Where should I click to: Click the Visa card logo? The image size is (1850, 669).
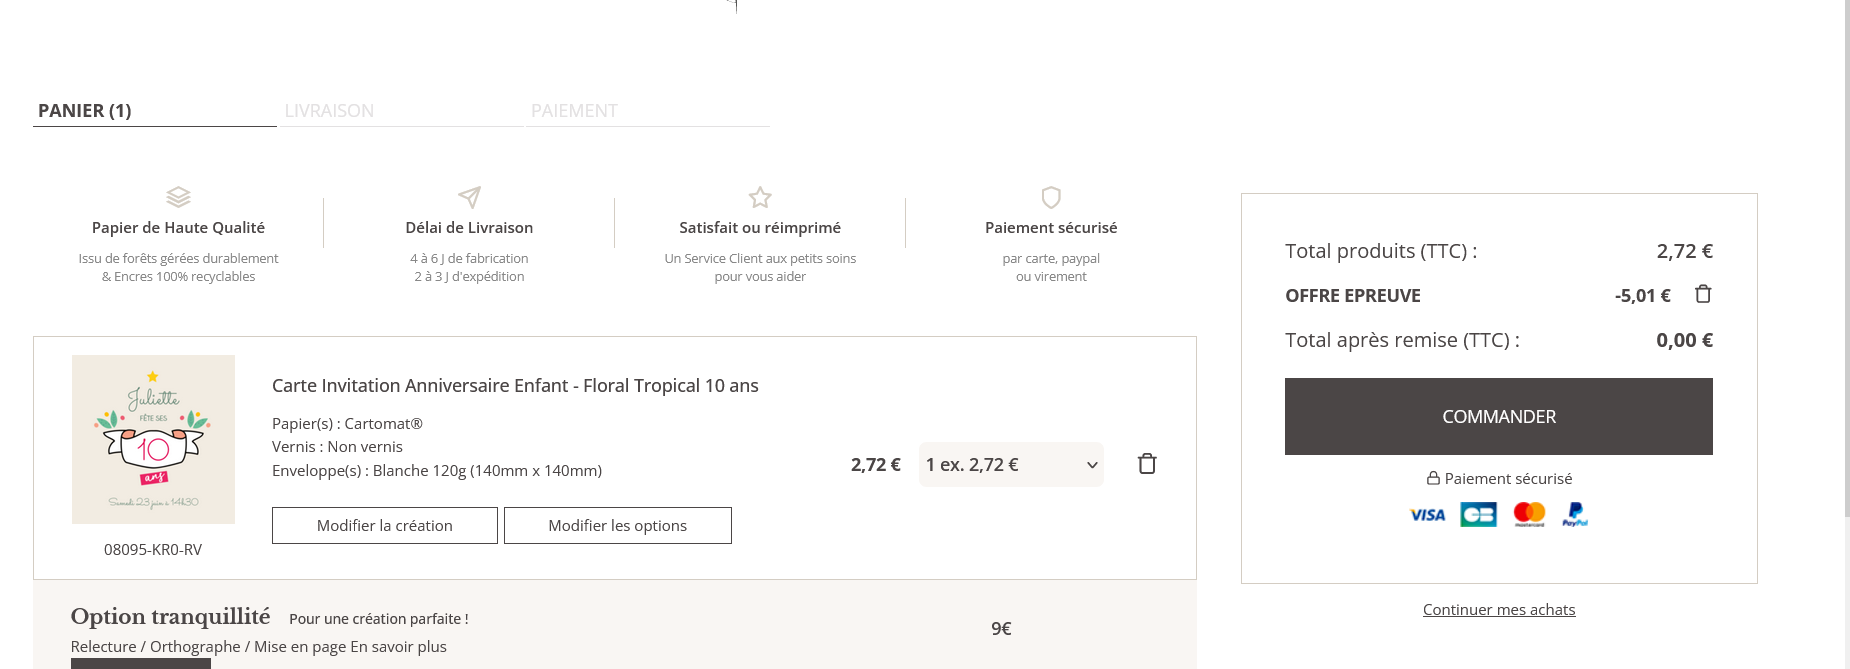[1427, 515]
